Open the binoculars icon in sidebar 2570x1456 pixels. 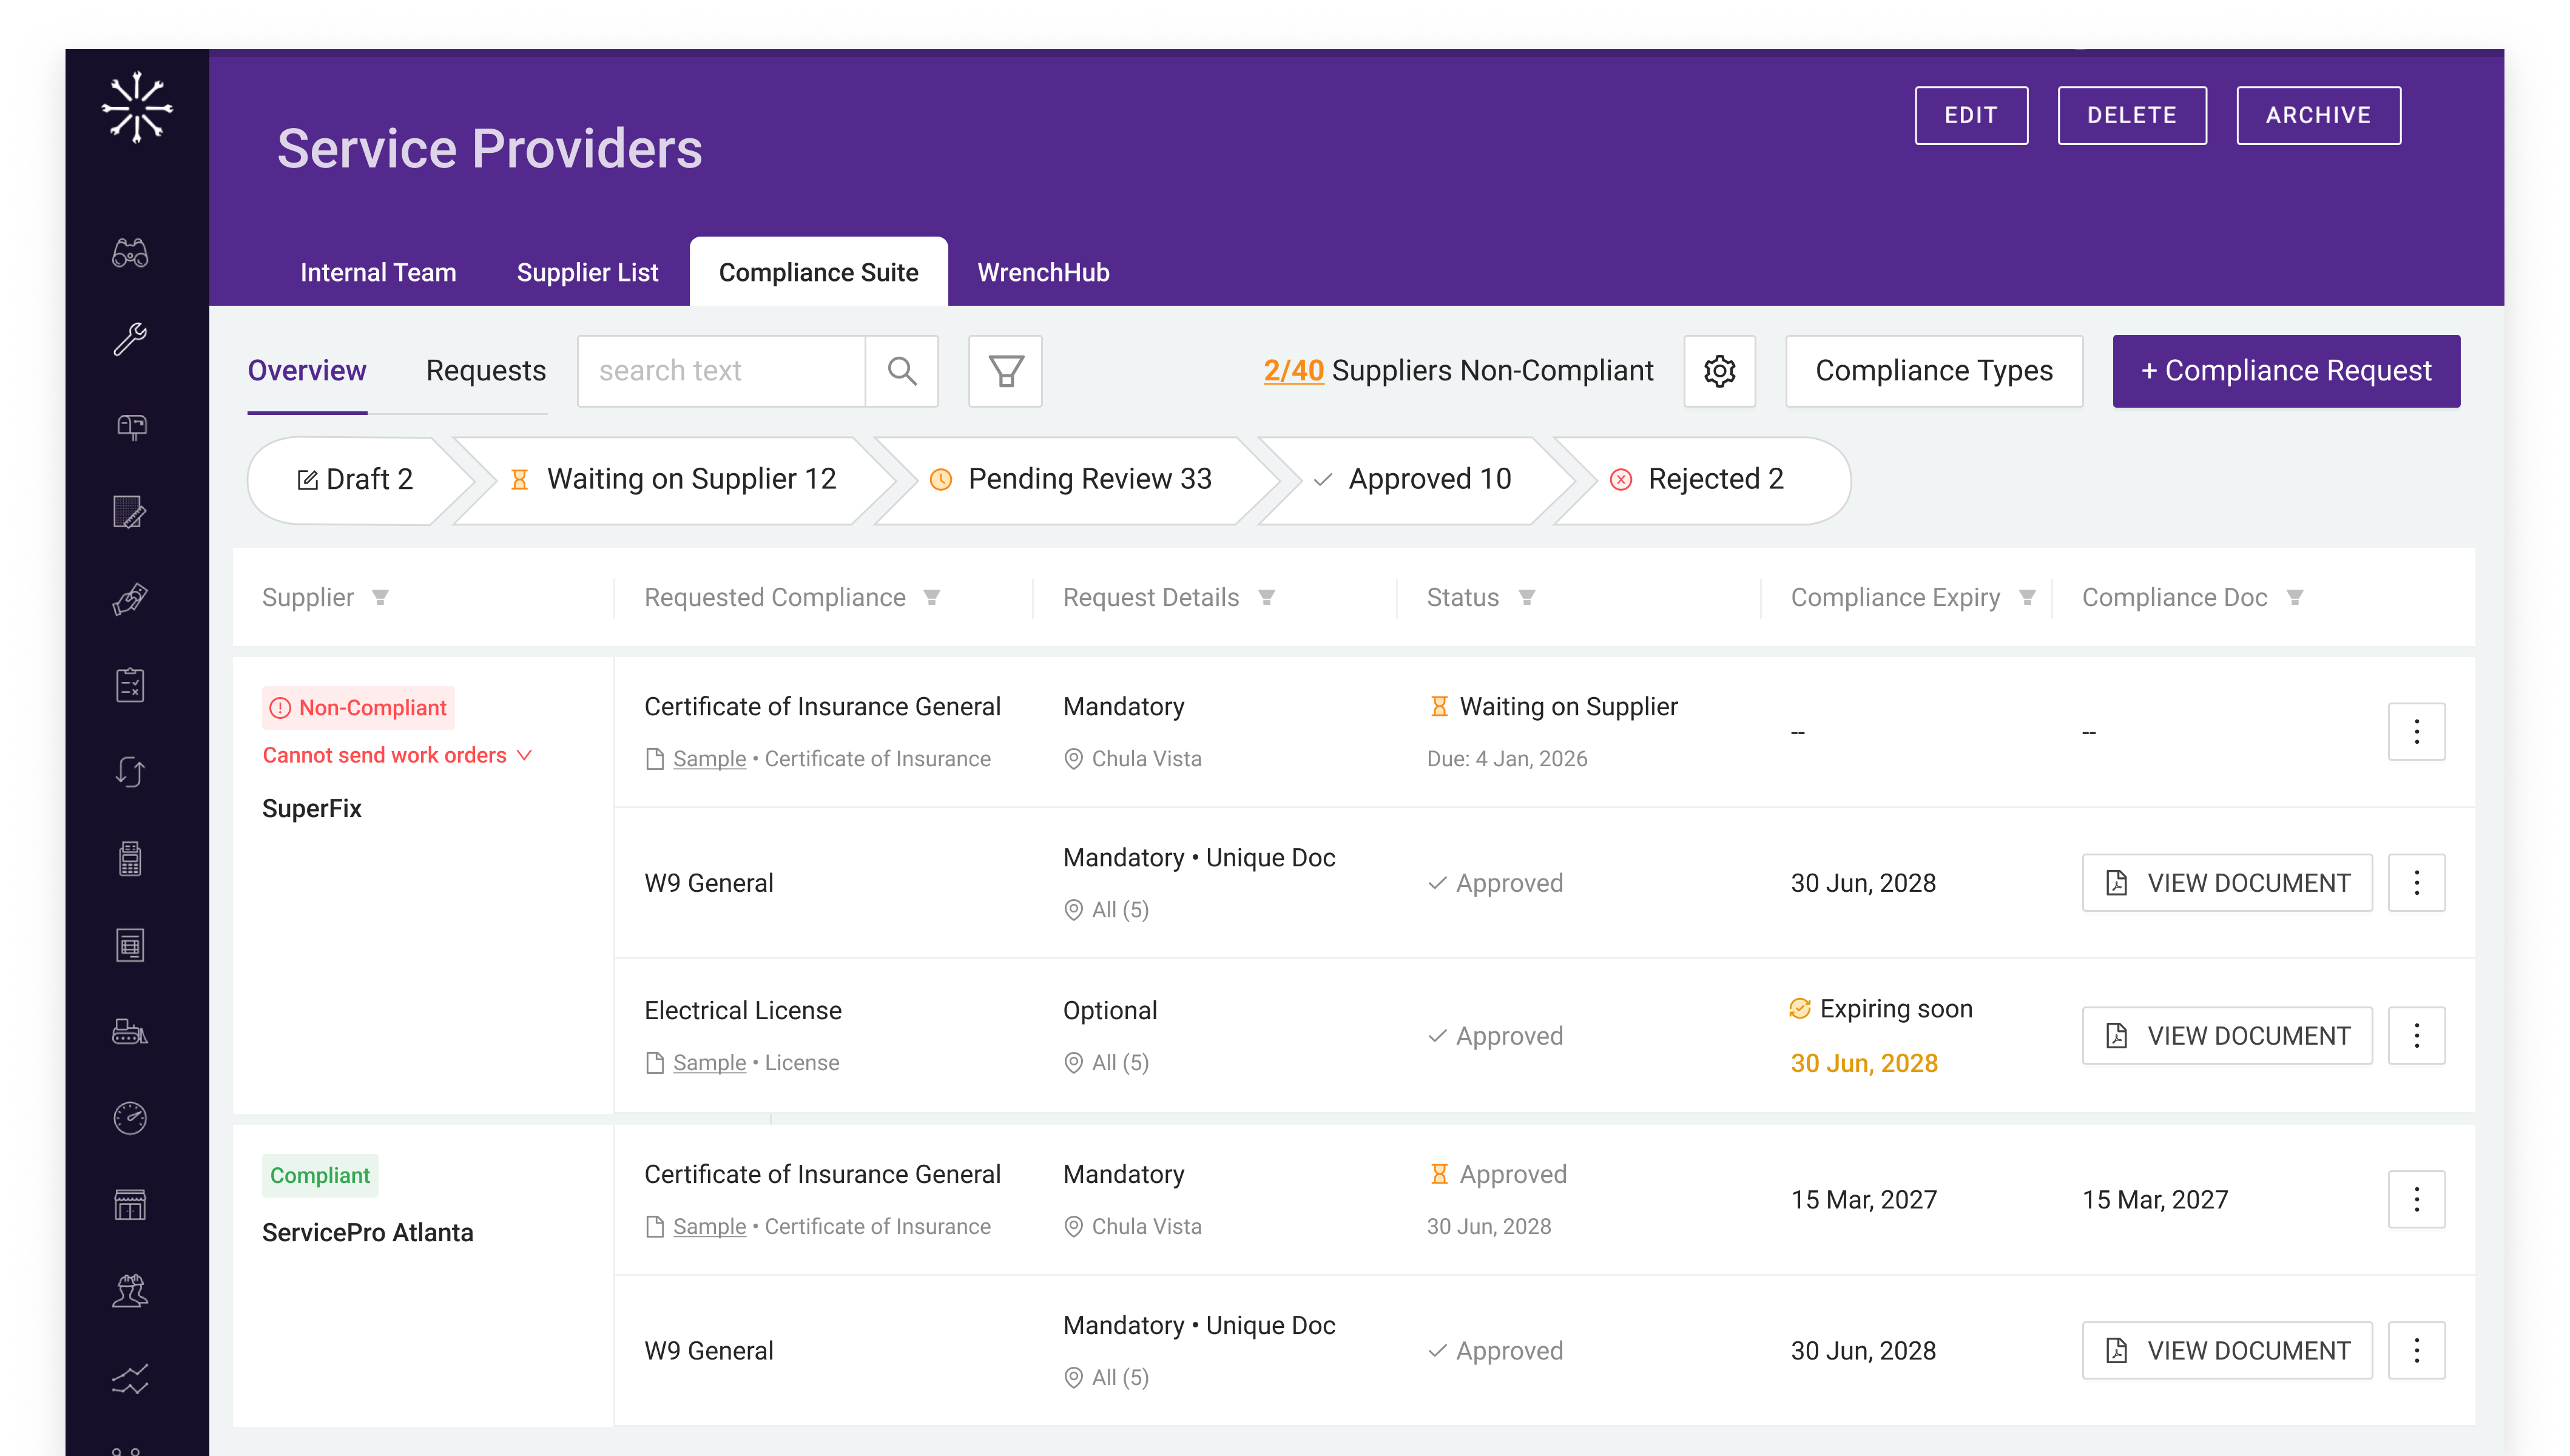130,253
